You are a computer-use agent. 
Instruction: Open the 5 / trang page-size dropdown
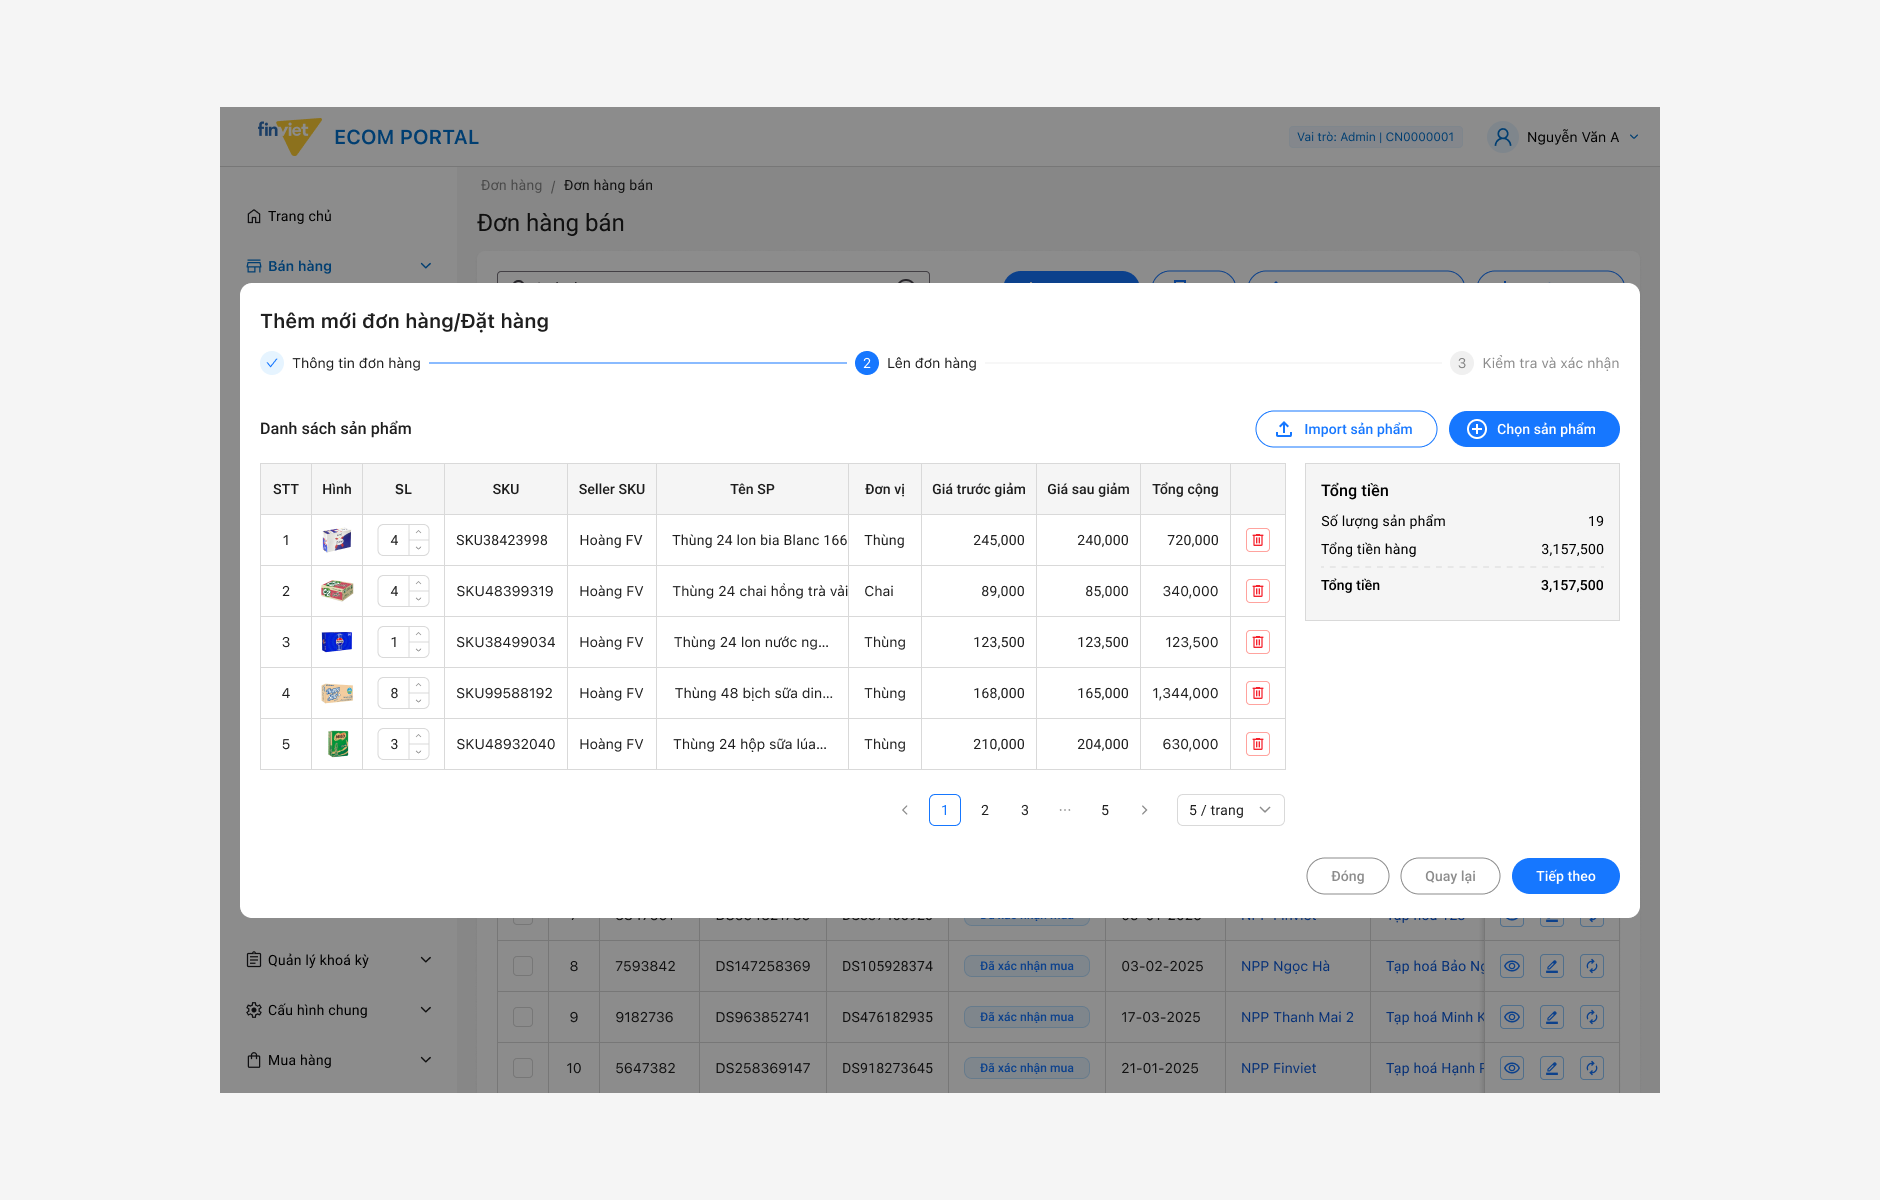point(1231,810)
